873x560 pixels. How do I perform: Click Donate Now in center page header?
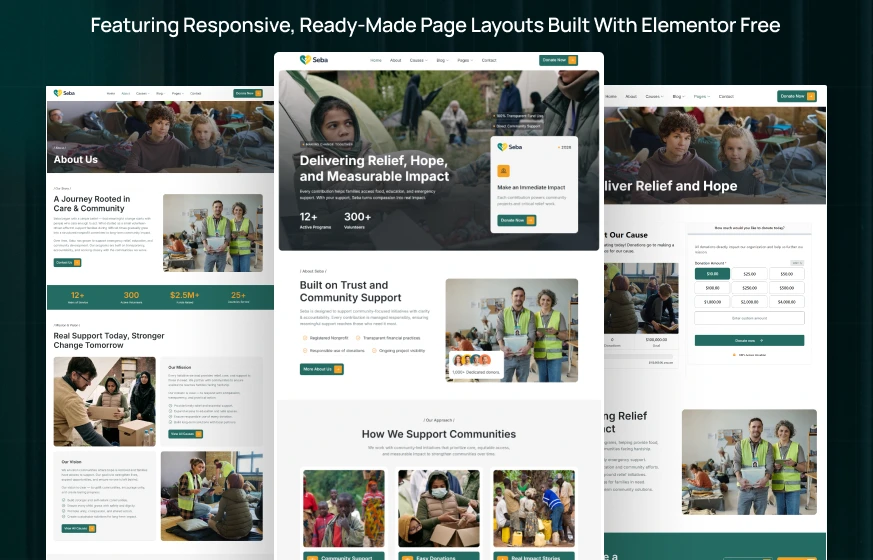click(x=558, y=60)
